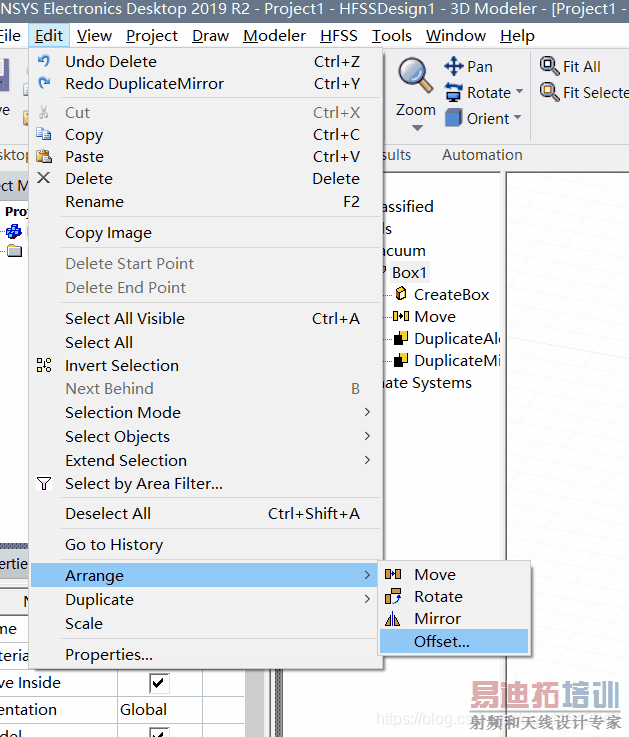Open the View menu
The width and height of the screenshot is (629, 737).
[94, 36]
